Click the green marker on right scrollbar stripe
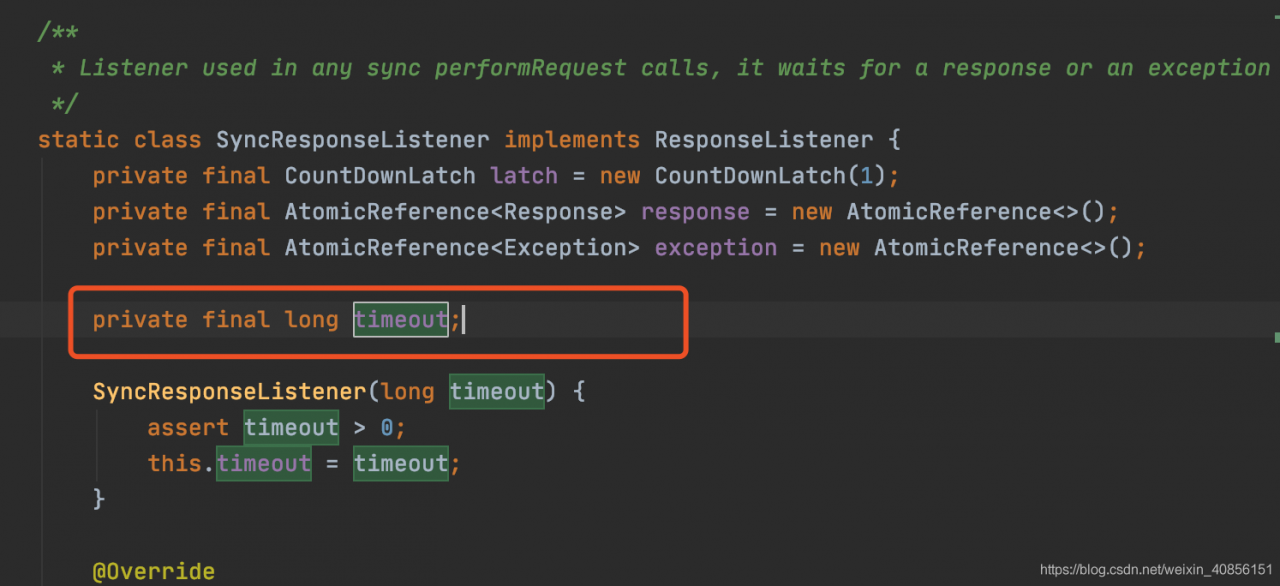This screenshot has height=586, width=1280. tap(1277, 339)
